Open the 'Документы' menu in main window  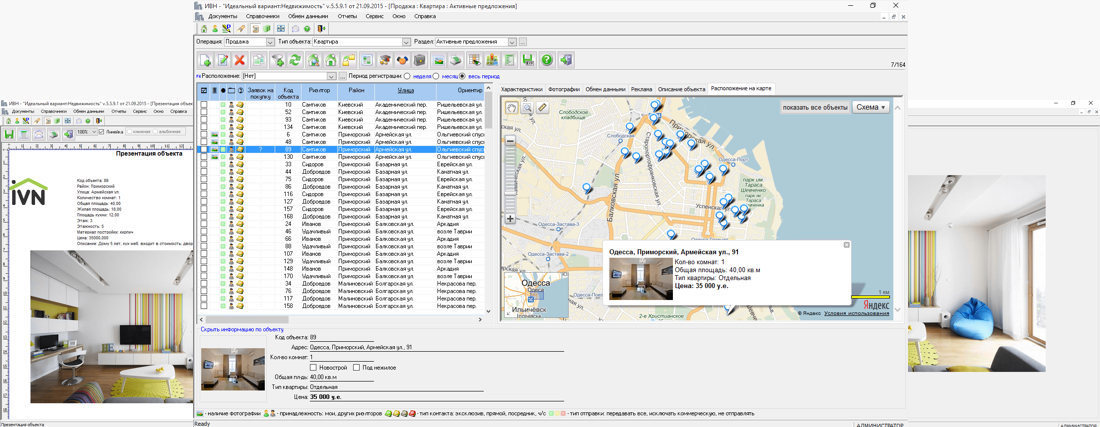pos(223,15)
